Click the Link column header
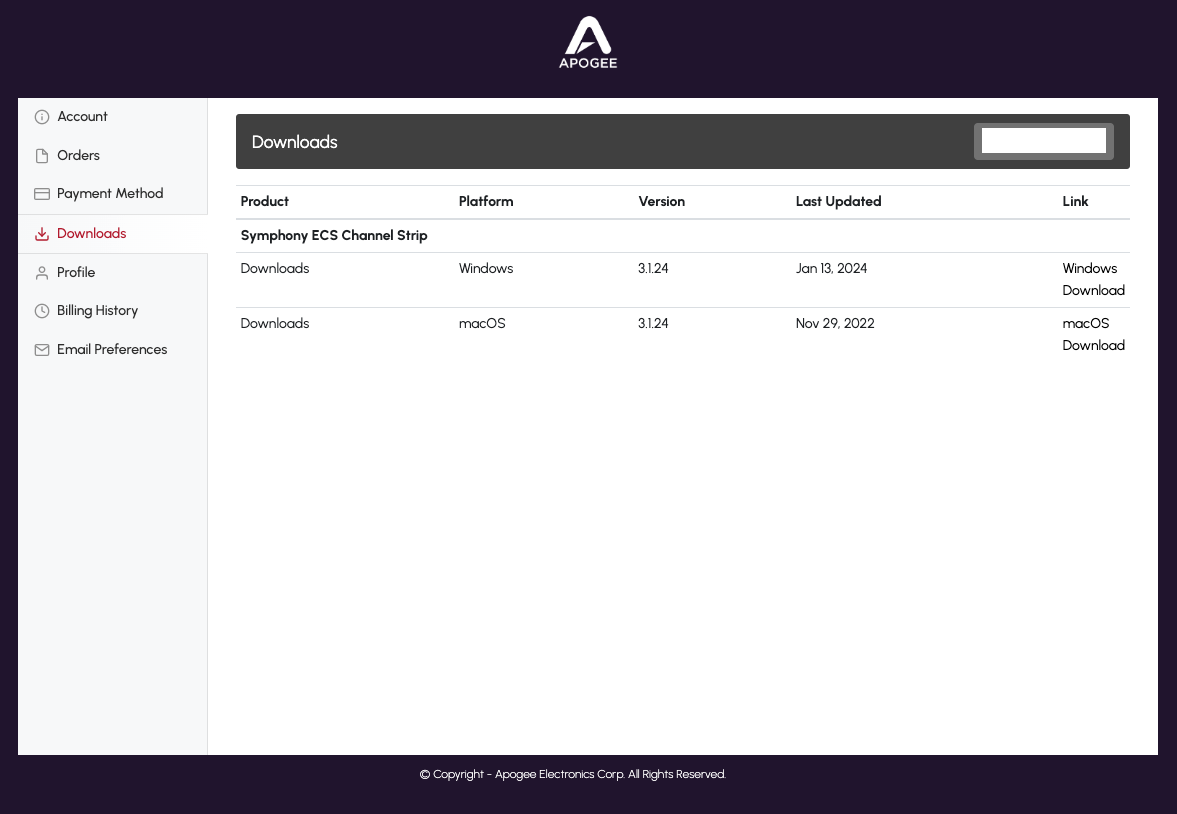 click(x=1075, y=201)
